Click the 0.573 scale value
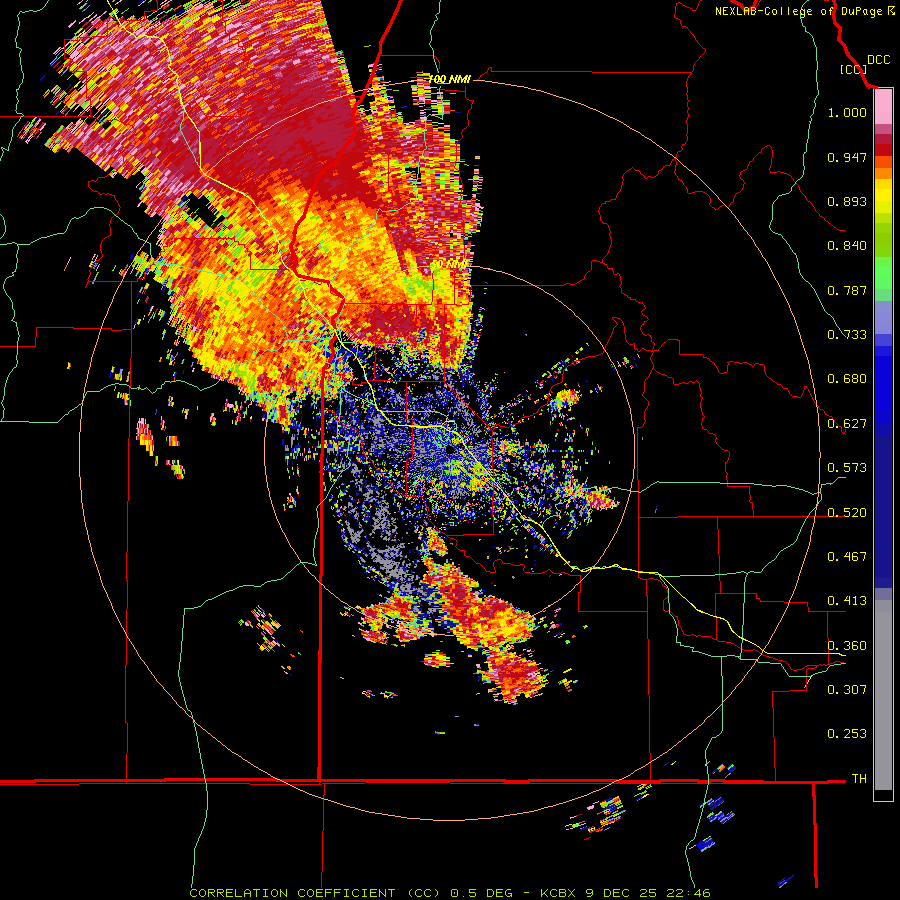The height and width of the screenshot is (900, 900). tap(847, 468)
